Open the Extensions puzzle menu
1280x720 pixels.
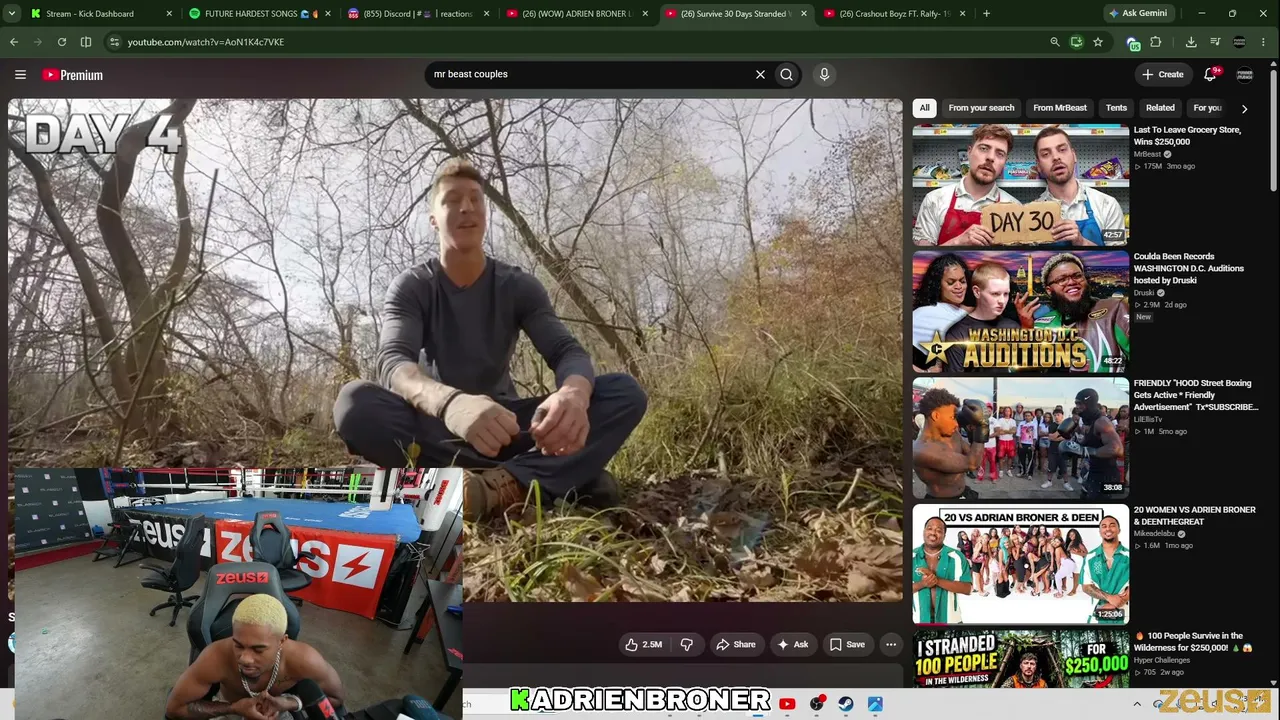pyautogui.click(x=1156, y=42)
